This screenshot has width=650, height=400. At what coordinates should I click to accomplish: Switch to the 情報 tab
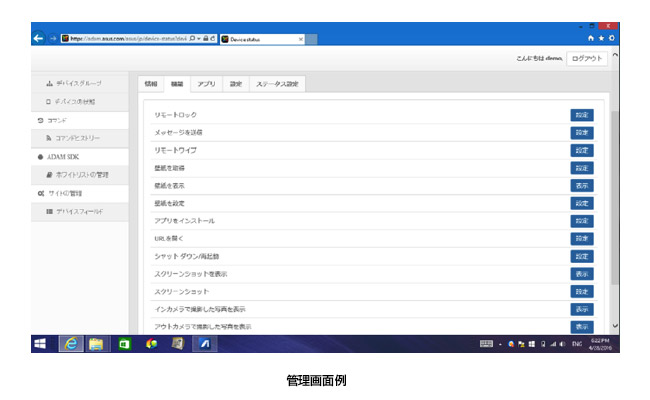pos(151,84)
